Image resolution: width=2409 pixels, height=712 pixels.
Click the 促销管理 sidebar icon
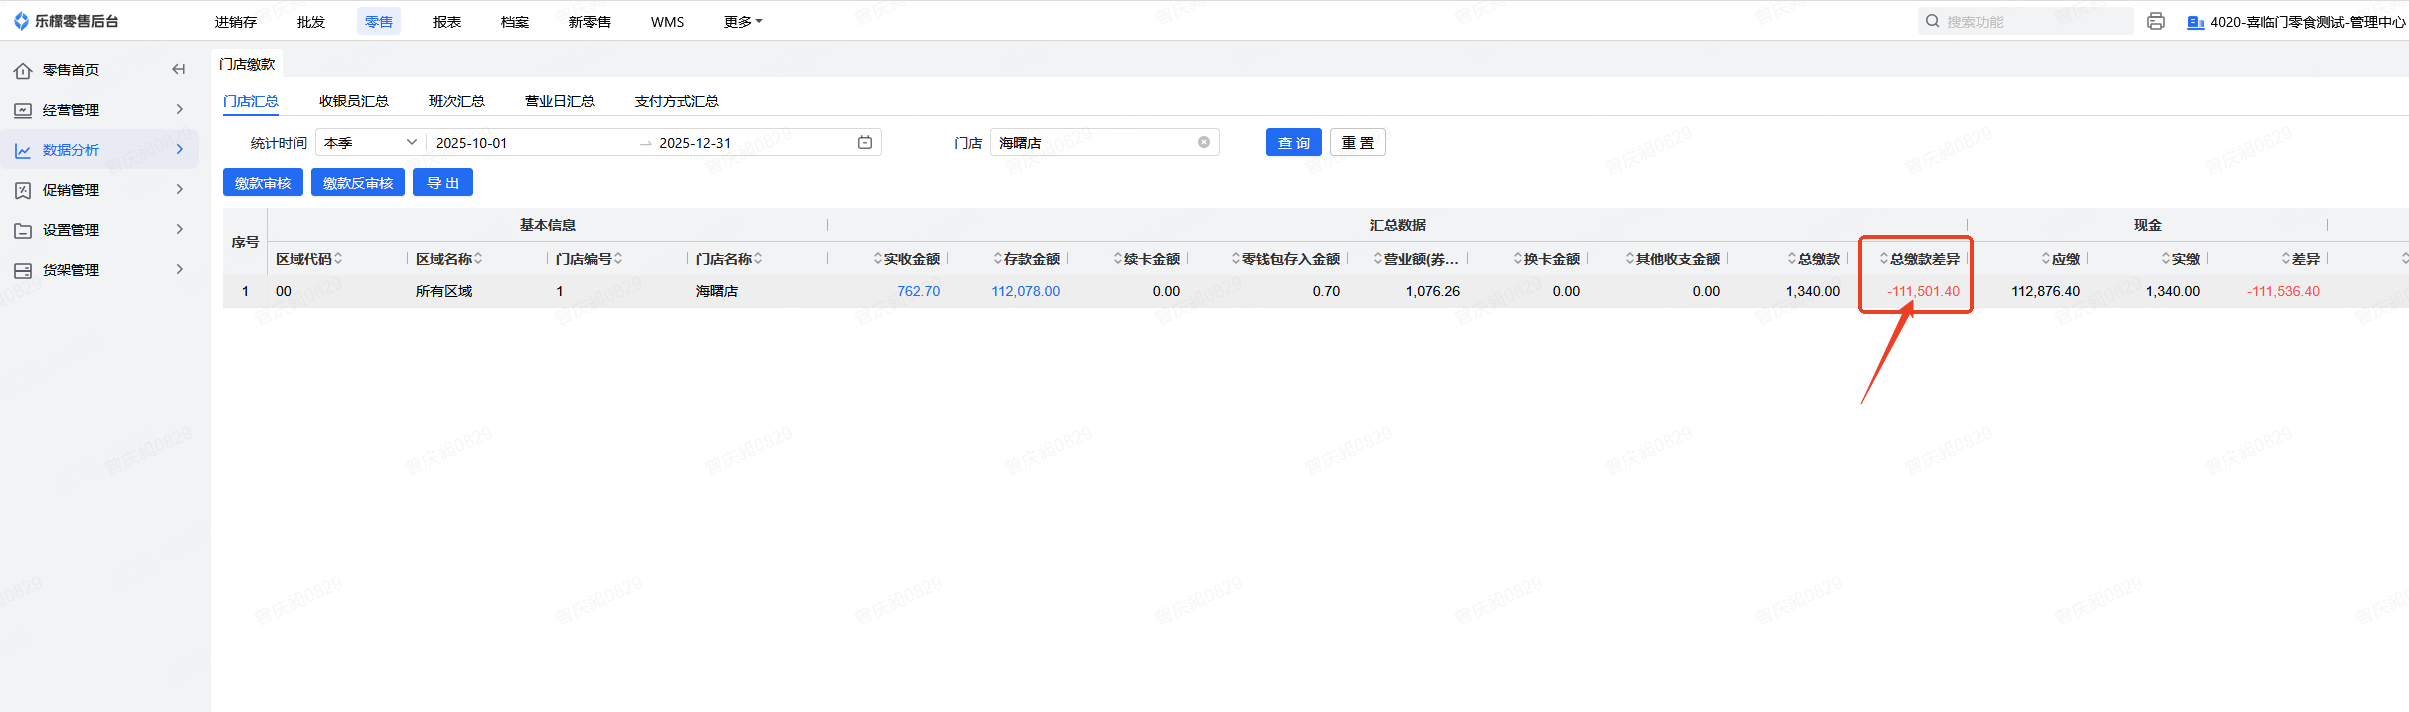click(x=23, y=190)
